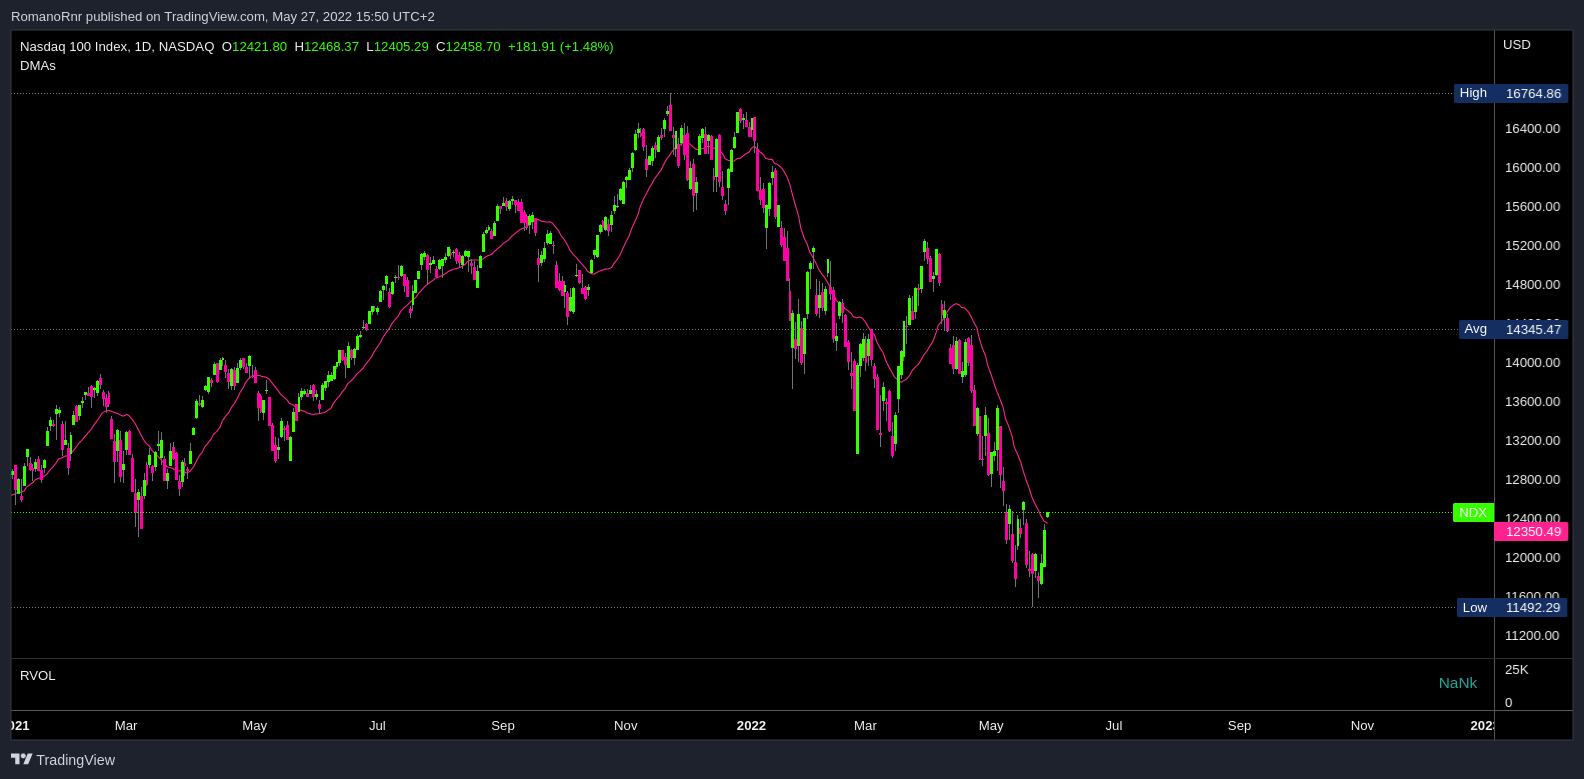
Task: Click the 13200.00 price axis label
Action: click(1532, 440)
